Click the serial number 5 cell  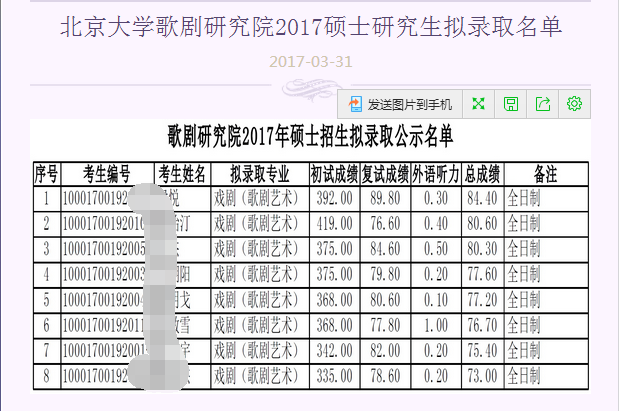(x=47, y=300)
